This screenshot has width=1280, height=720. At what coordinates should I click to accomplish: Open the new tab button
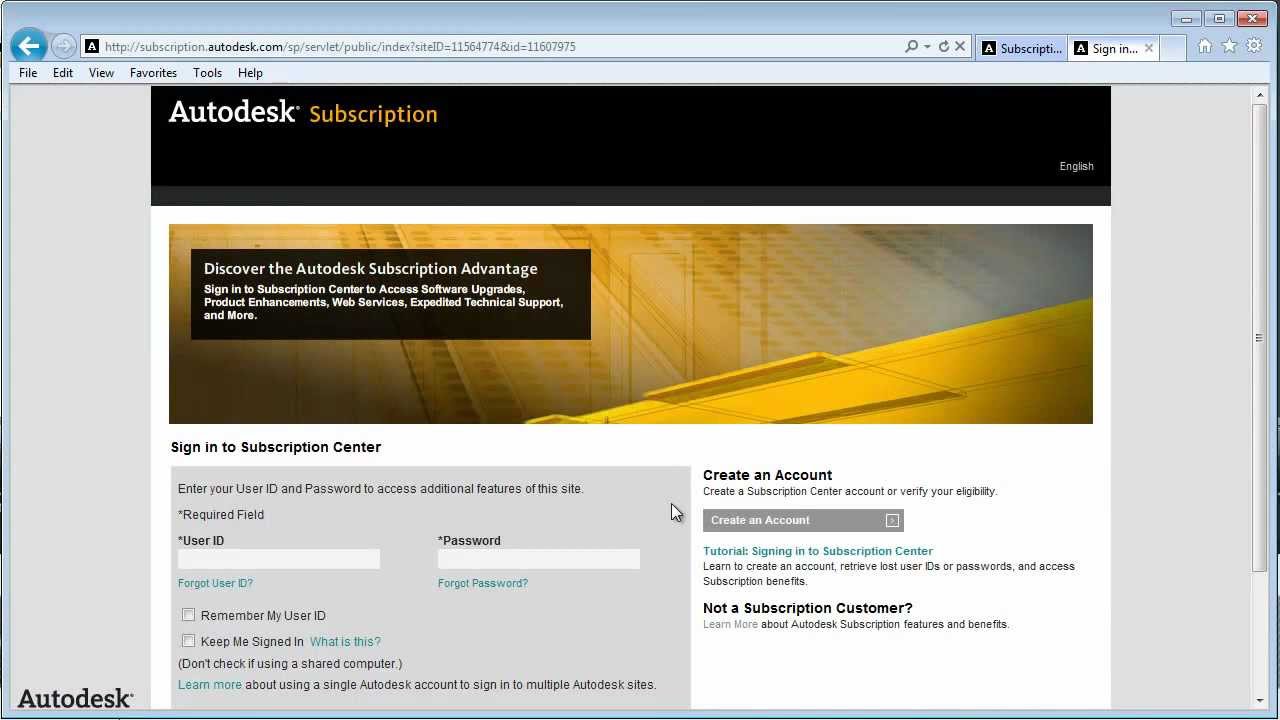click(1173, 48)
